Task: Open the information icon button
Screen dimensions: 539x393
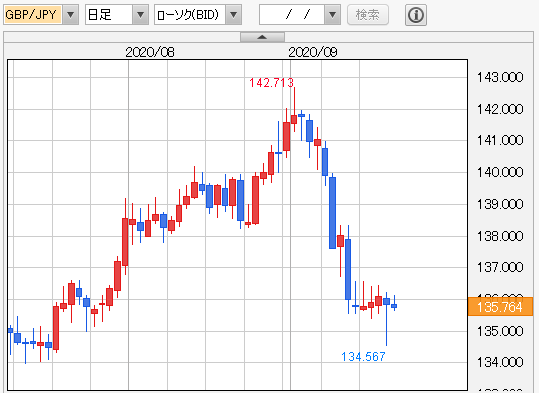Action: coord(416,15)
